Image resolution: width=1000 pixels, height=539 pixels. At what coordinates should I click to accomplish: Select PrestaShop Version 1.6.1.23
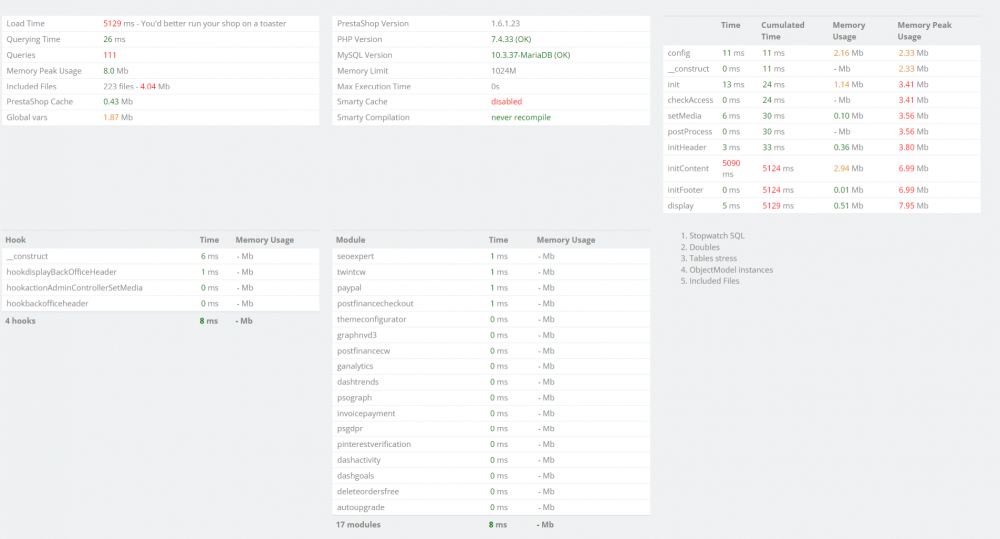505,24
